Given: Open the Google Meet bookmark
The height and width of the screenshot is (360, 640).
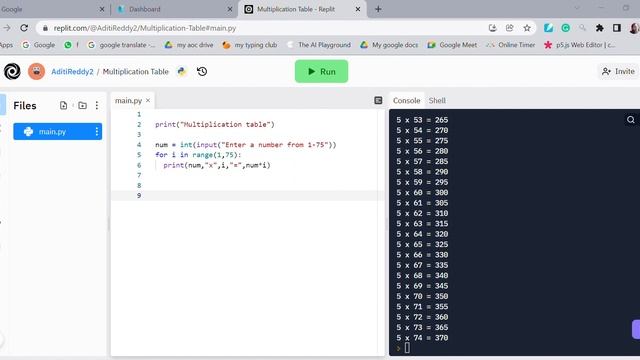Looking at the screenshot, I should pos(452,45).
